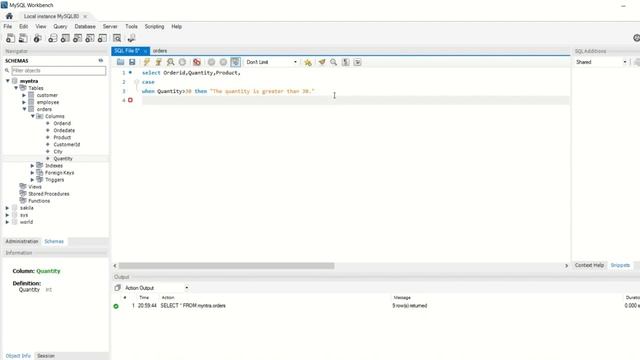Toggle auto-commit mode icon
Image resolution: width=640 pixels, height=360 pixels.
pyautogui.click(x=236, y=62)
